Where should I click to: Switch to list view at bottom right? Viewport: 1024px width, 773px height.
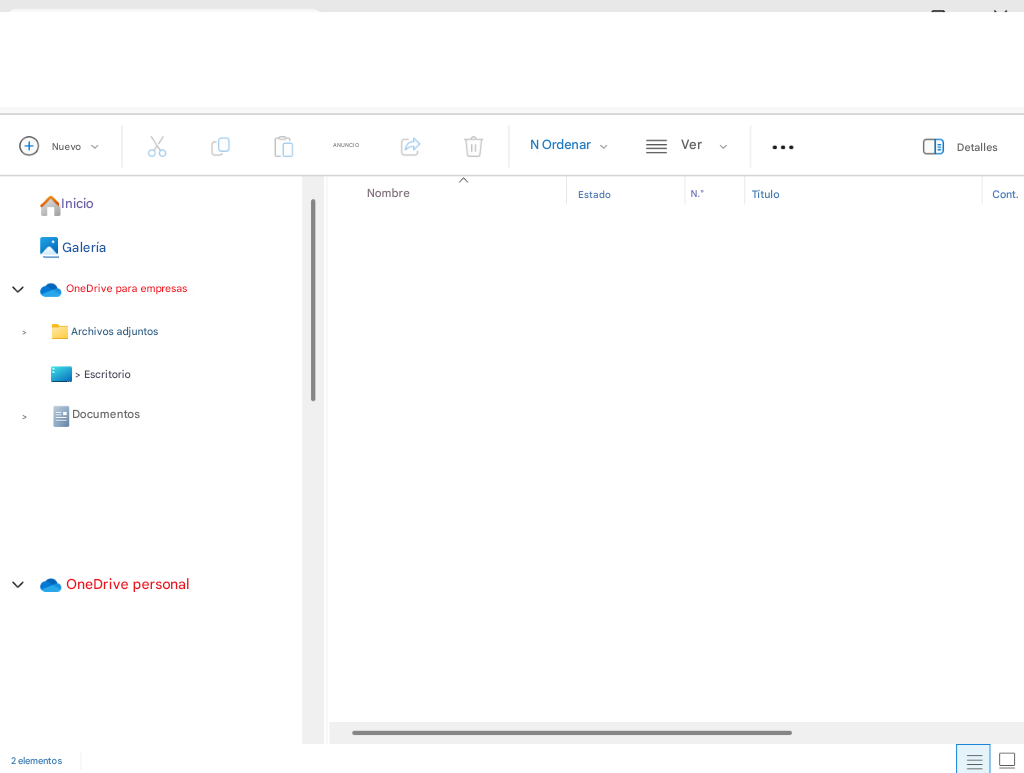click(973, 759)
